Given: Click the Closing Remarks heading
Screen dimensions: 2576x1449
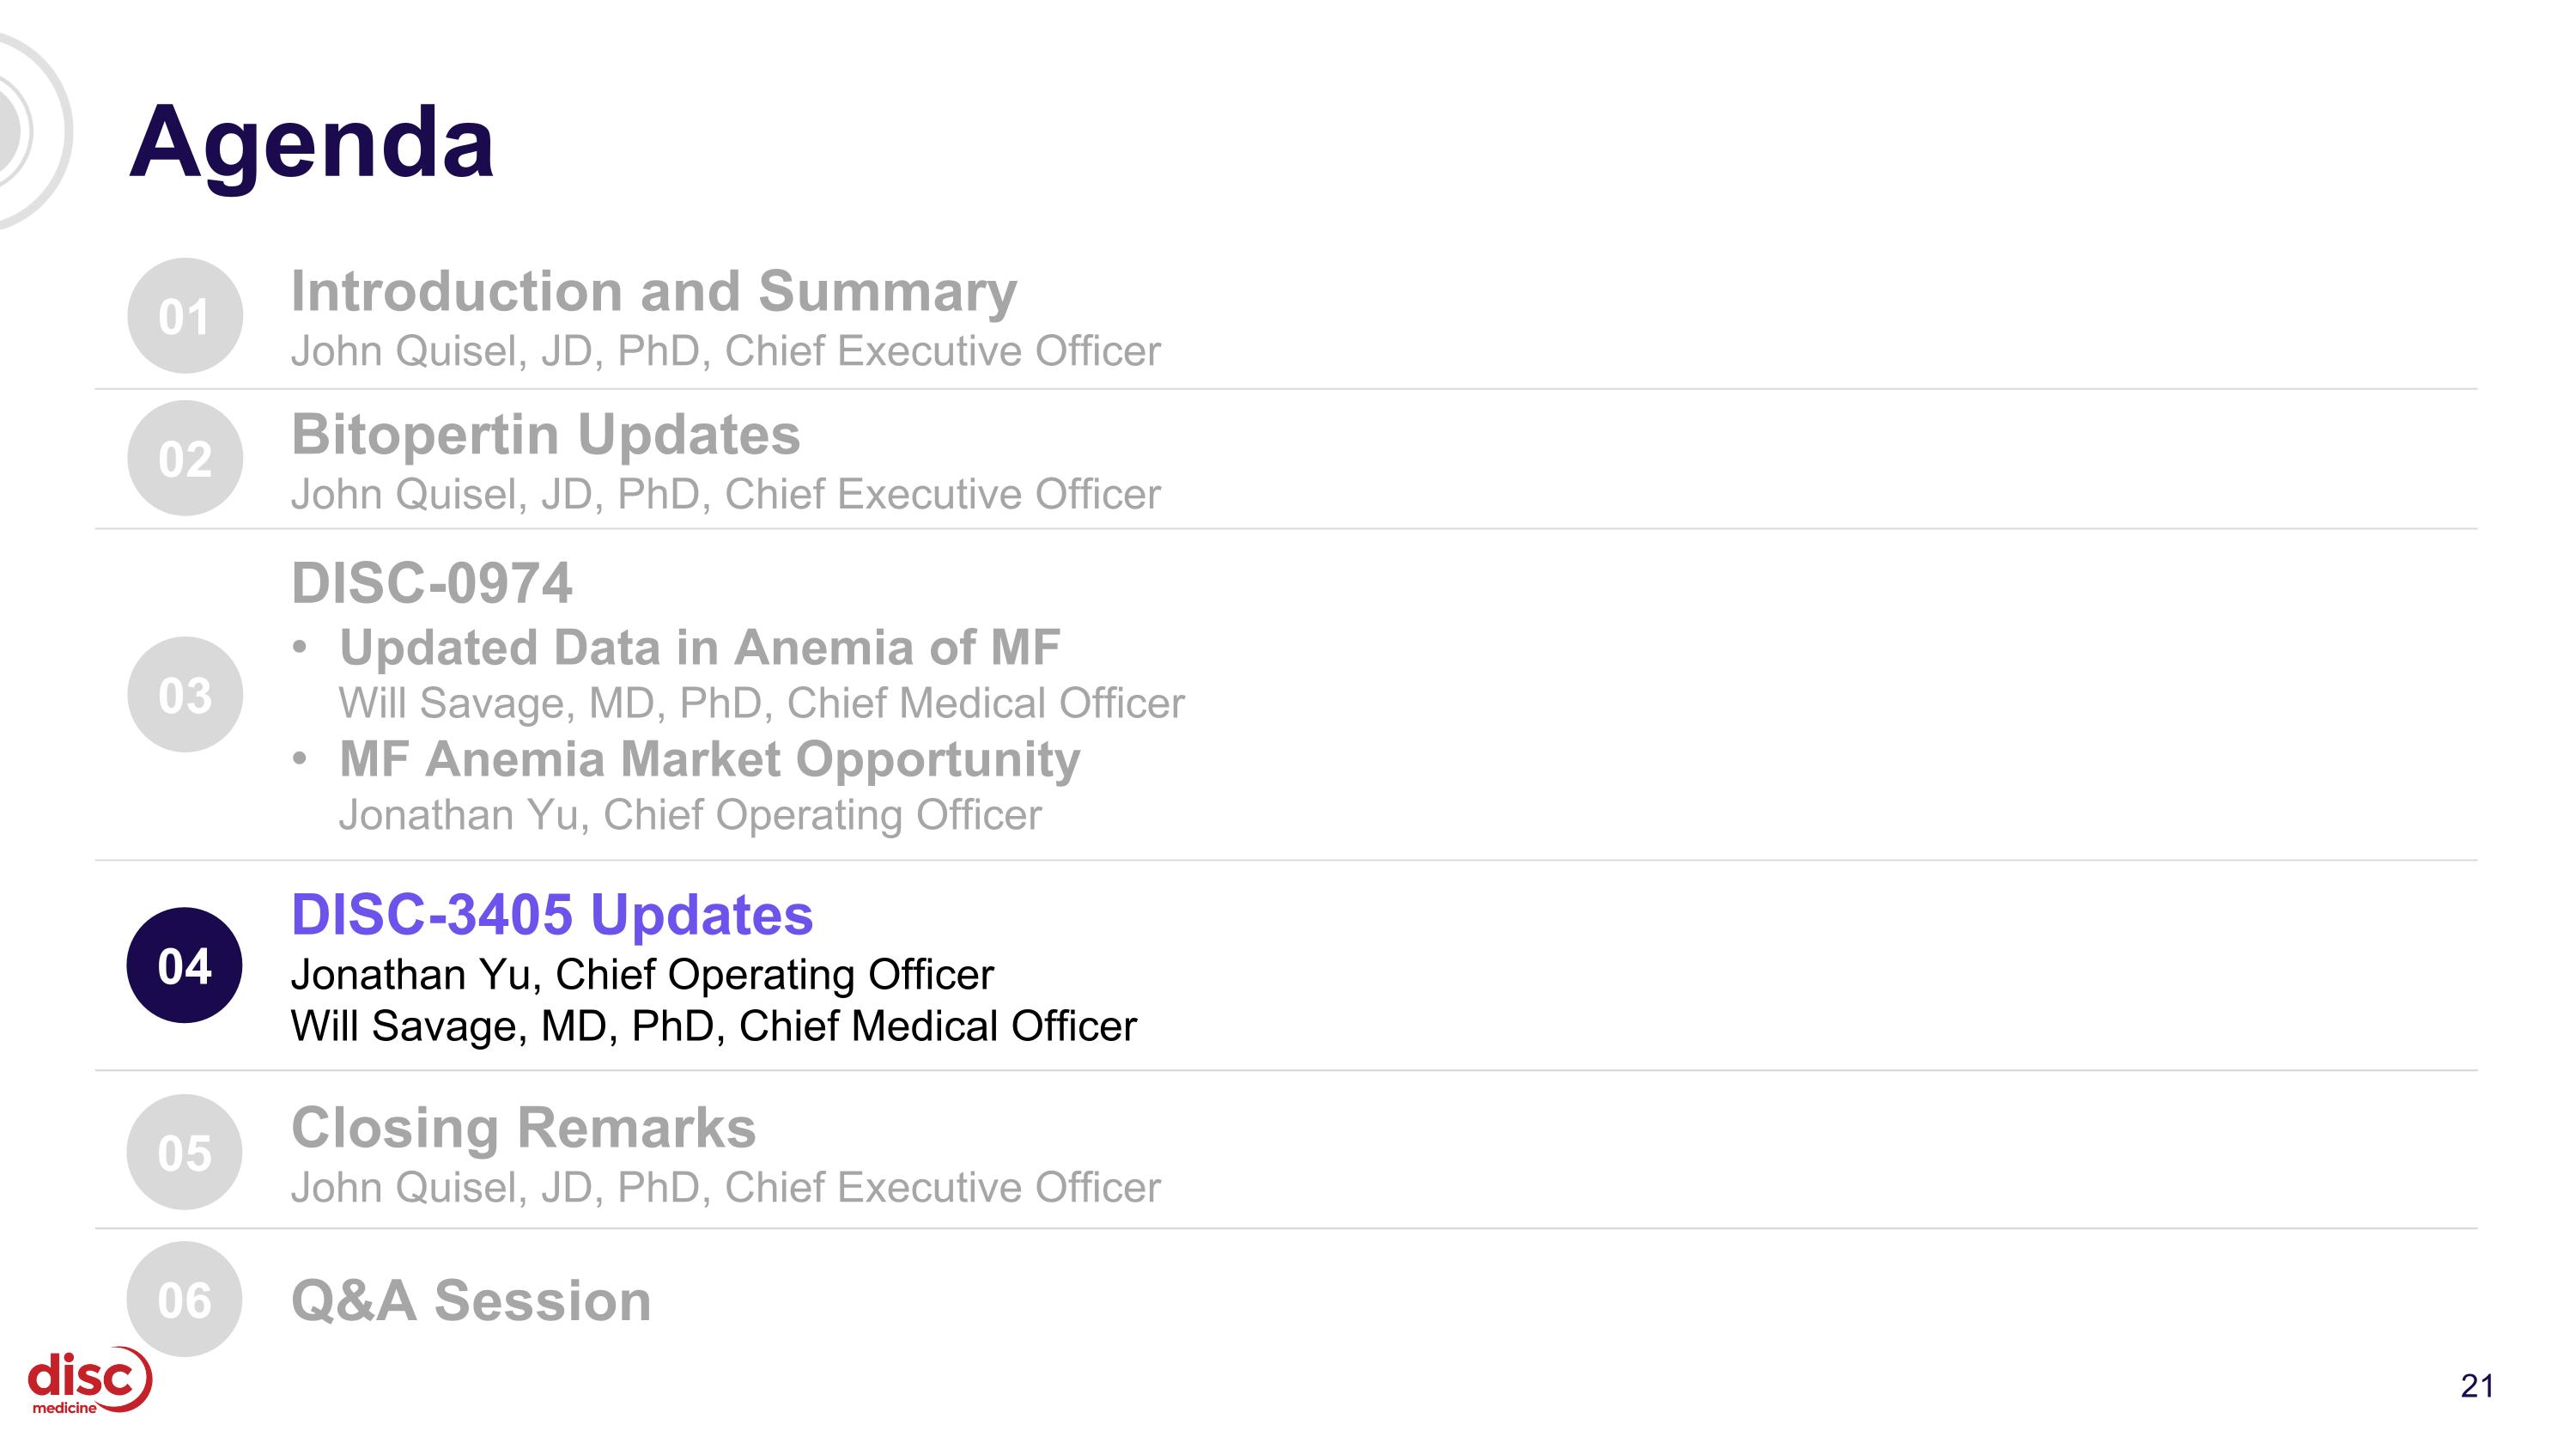Looking at the screenshot, I should point(523,1128).
